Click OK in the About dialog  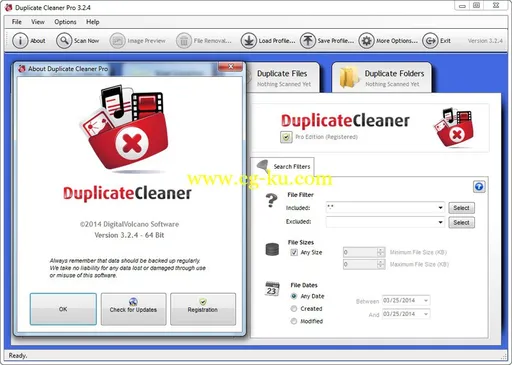[63, 309]
